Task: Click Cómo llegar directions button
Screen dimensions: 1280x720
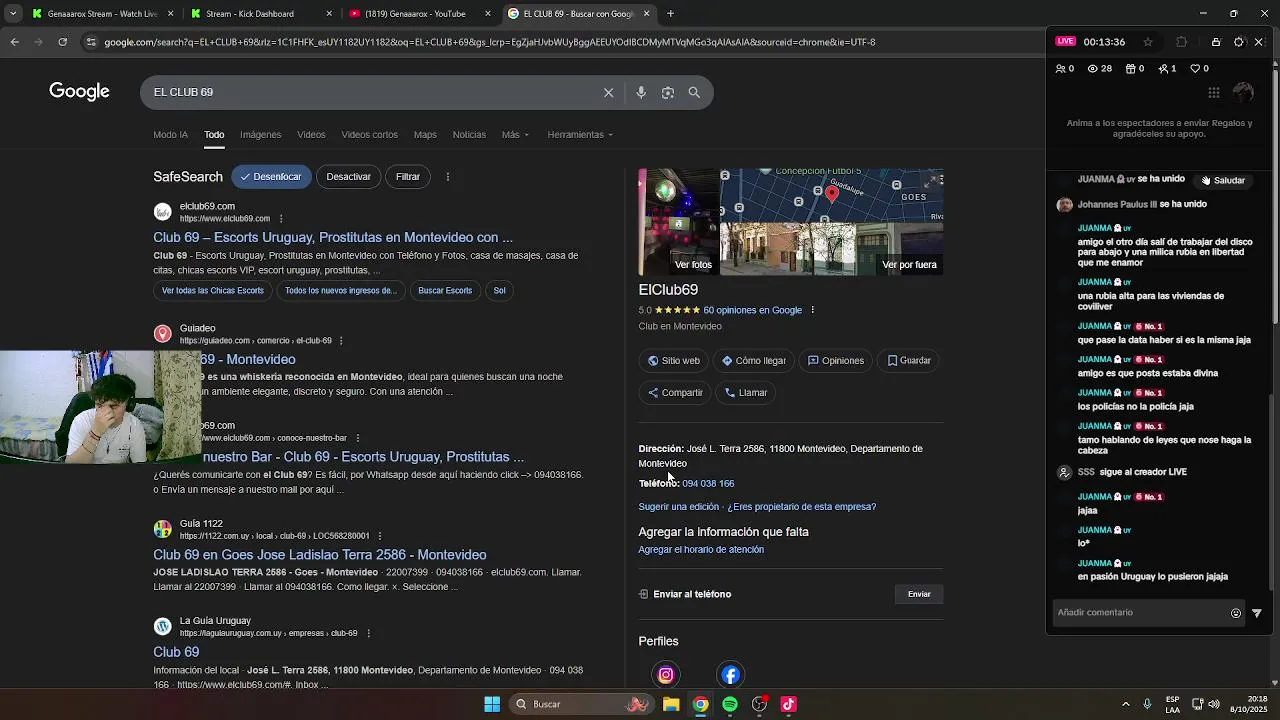Action: [754, 361]
